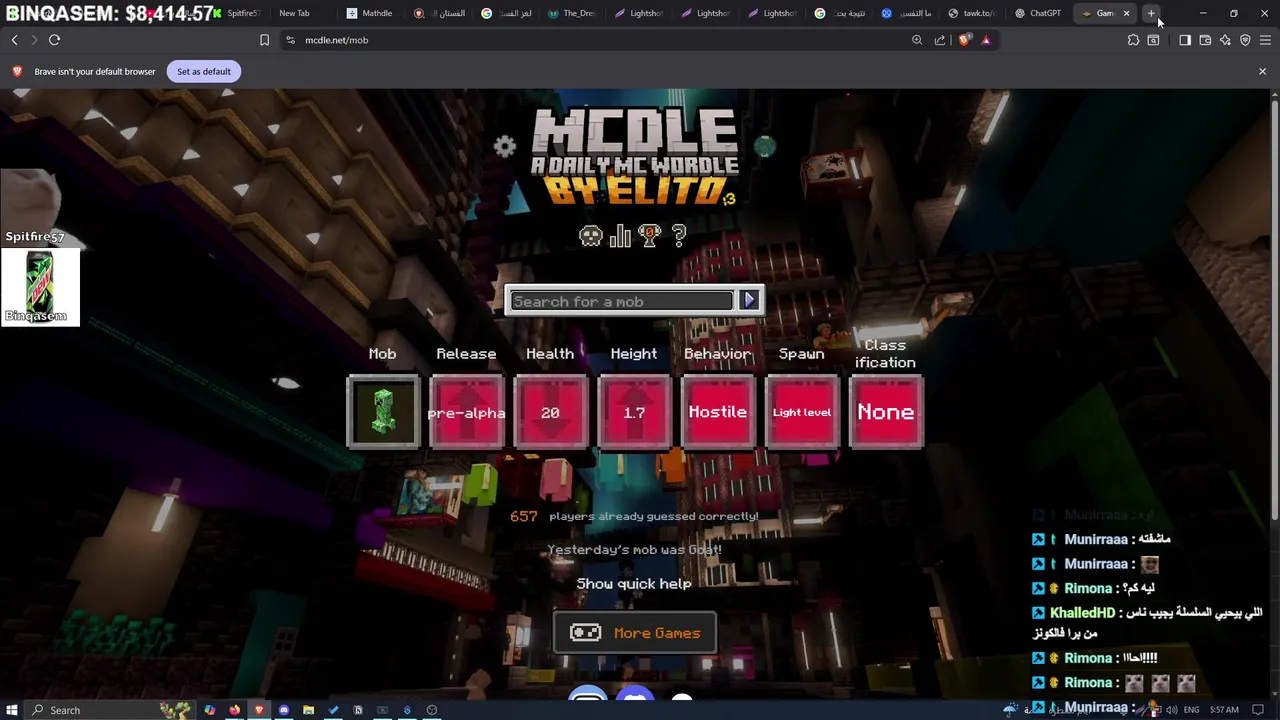Switch to The_Dre tab

tap(571, 13)
